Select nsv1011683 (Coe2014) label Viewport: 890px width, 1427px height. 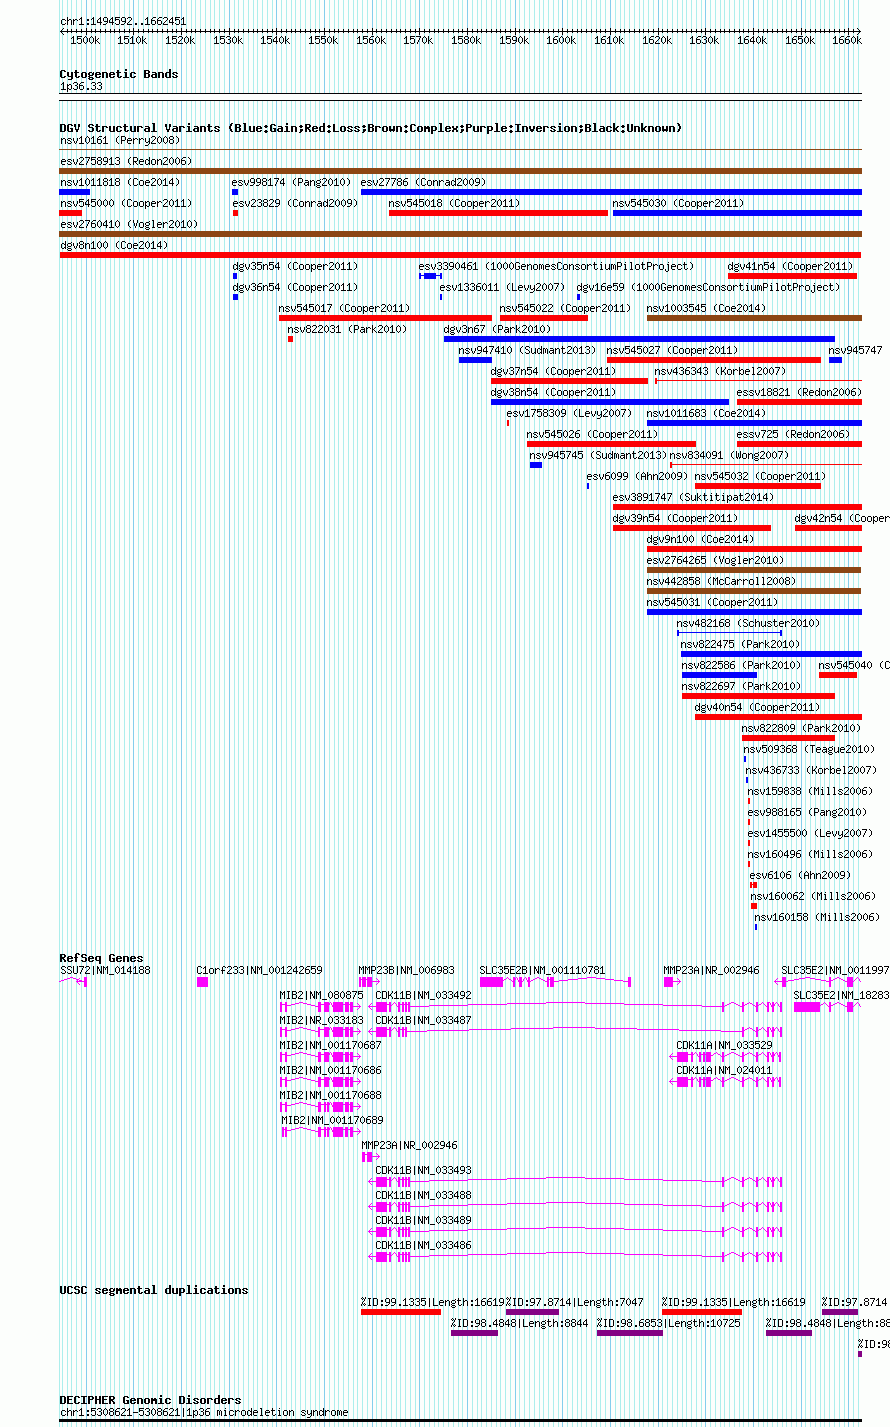tap(707, 413)
